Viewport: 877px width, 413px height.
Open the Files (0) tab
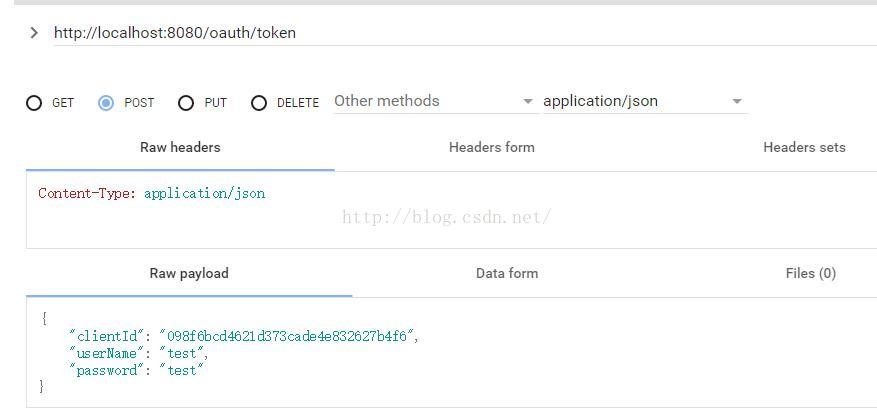coord(810,273)
